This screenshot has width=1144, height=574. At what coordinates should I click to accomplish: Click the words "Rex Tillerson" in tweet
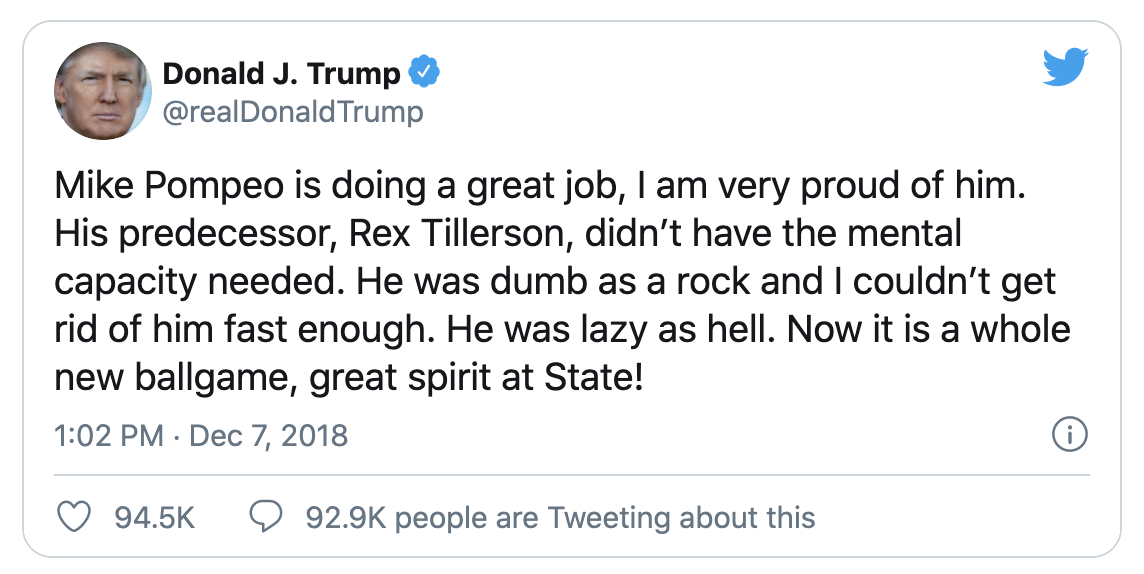click(x=462, y=233)
